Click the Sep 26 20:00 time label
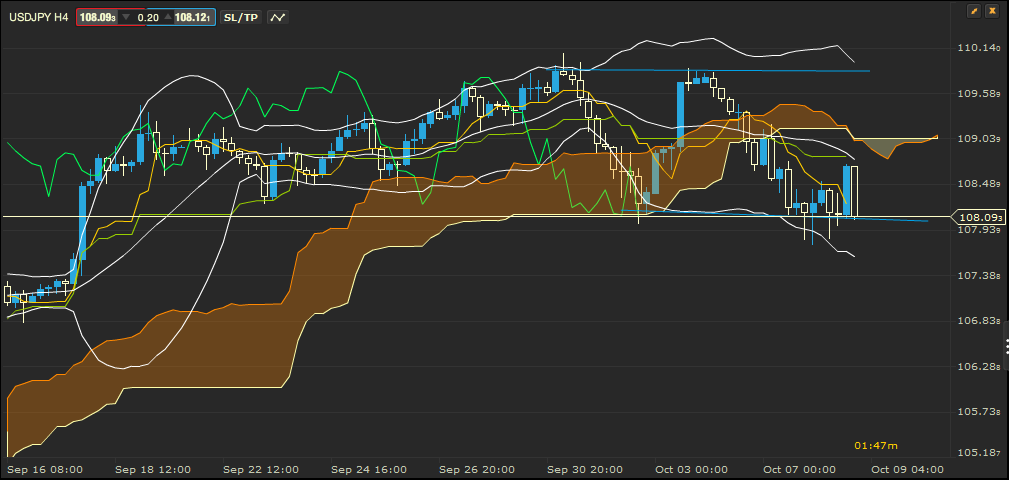The height and width of the screenshot is (480, 1009). (477, 469)
